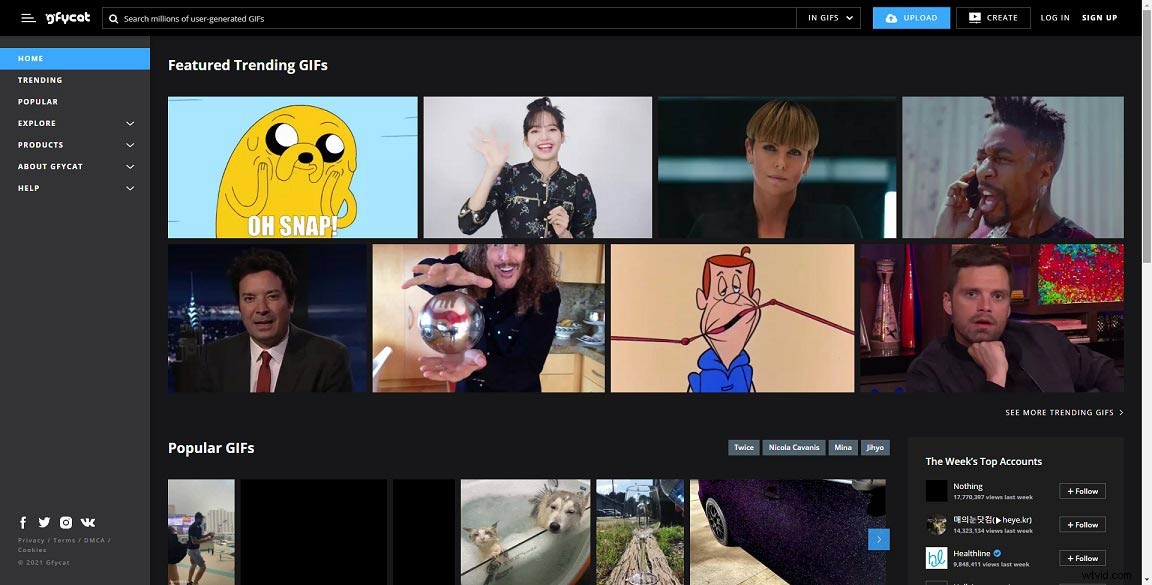Image resolution: width=1152 pixels, height=585 pixels.
Task: Open the Popular section
Action: [37, 101]
